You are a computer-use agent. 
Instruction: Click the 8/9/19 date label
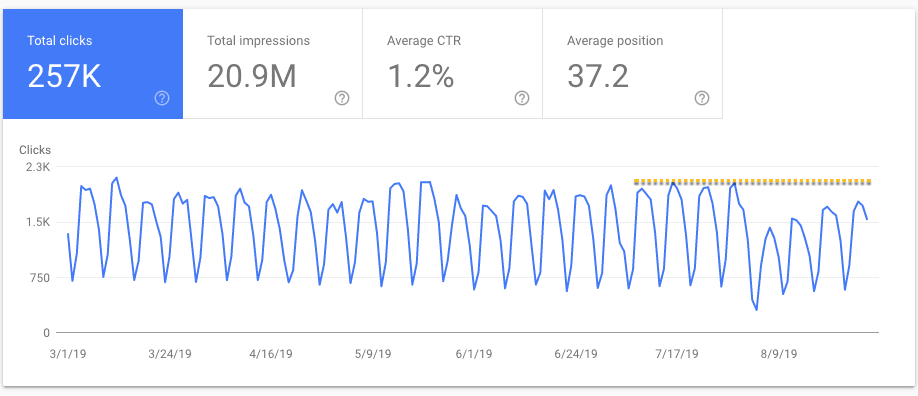pyautogui.click(x=779, y=354)
